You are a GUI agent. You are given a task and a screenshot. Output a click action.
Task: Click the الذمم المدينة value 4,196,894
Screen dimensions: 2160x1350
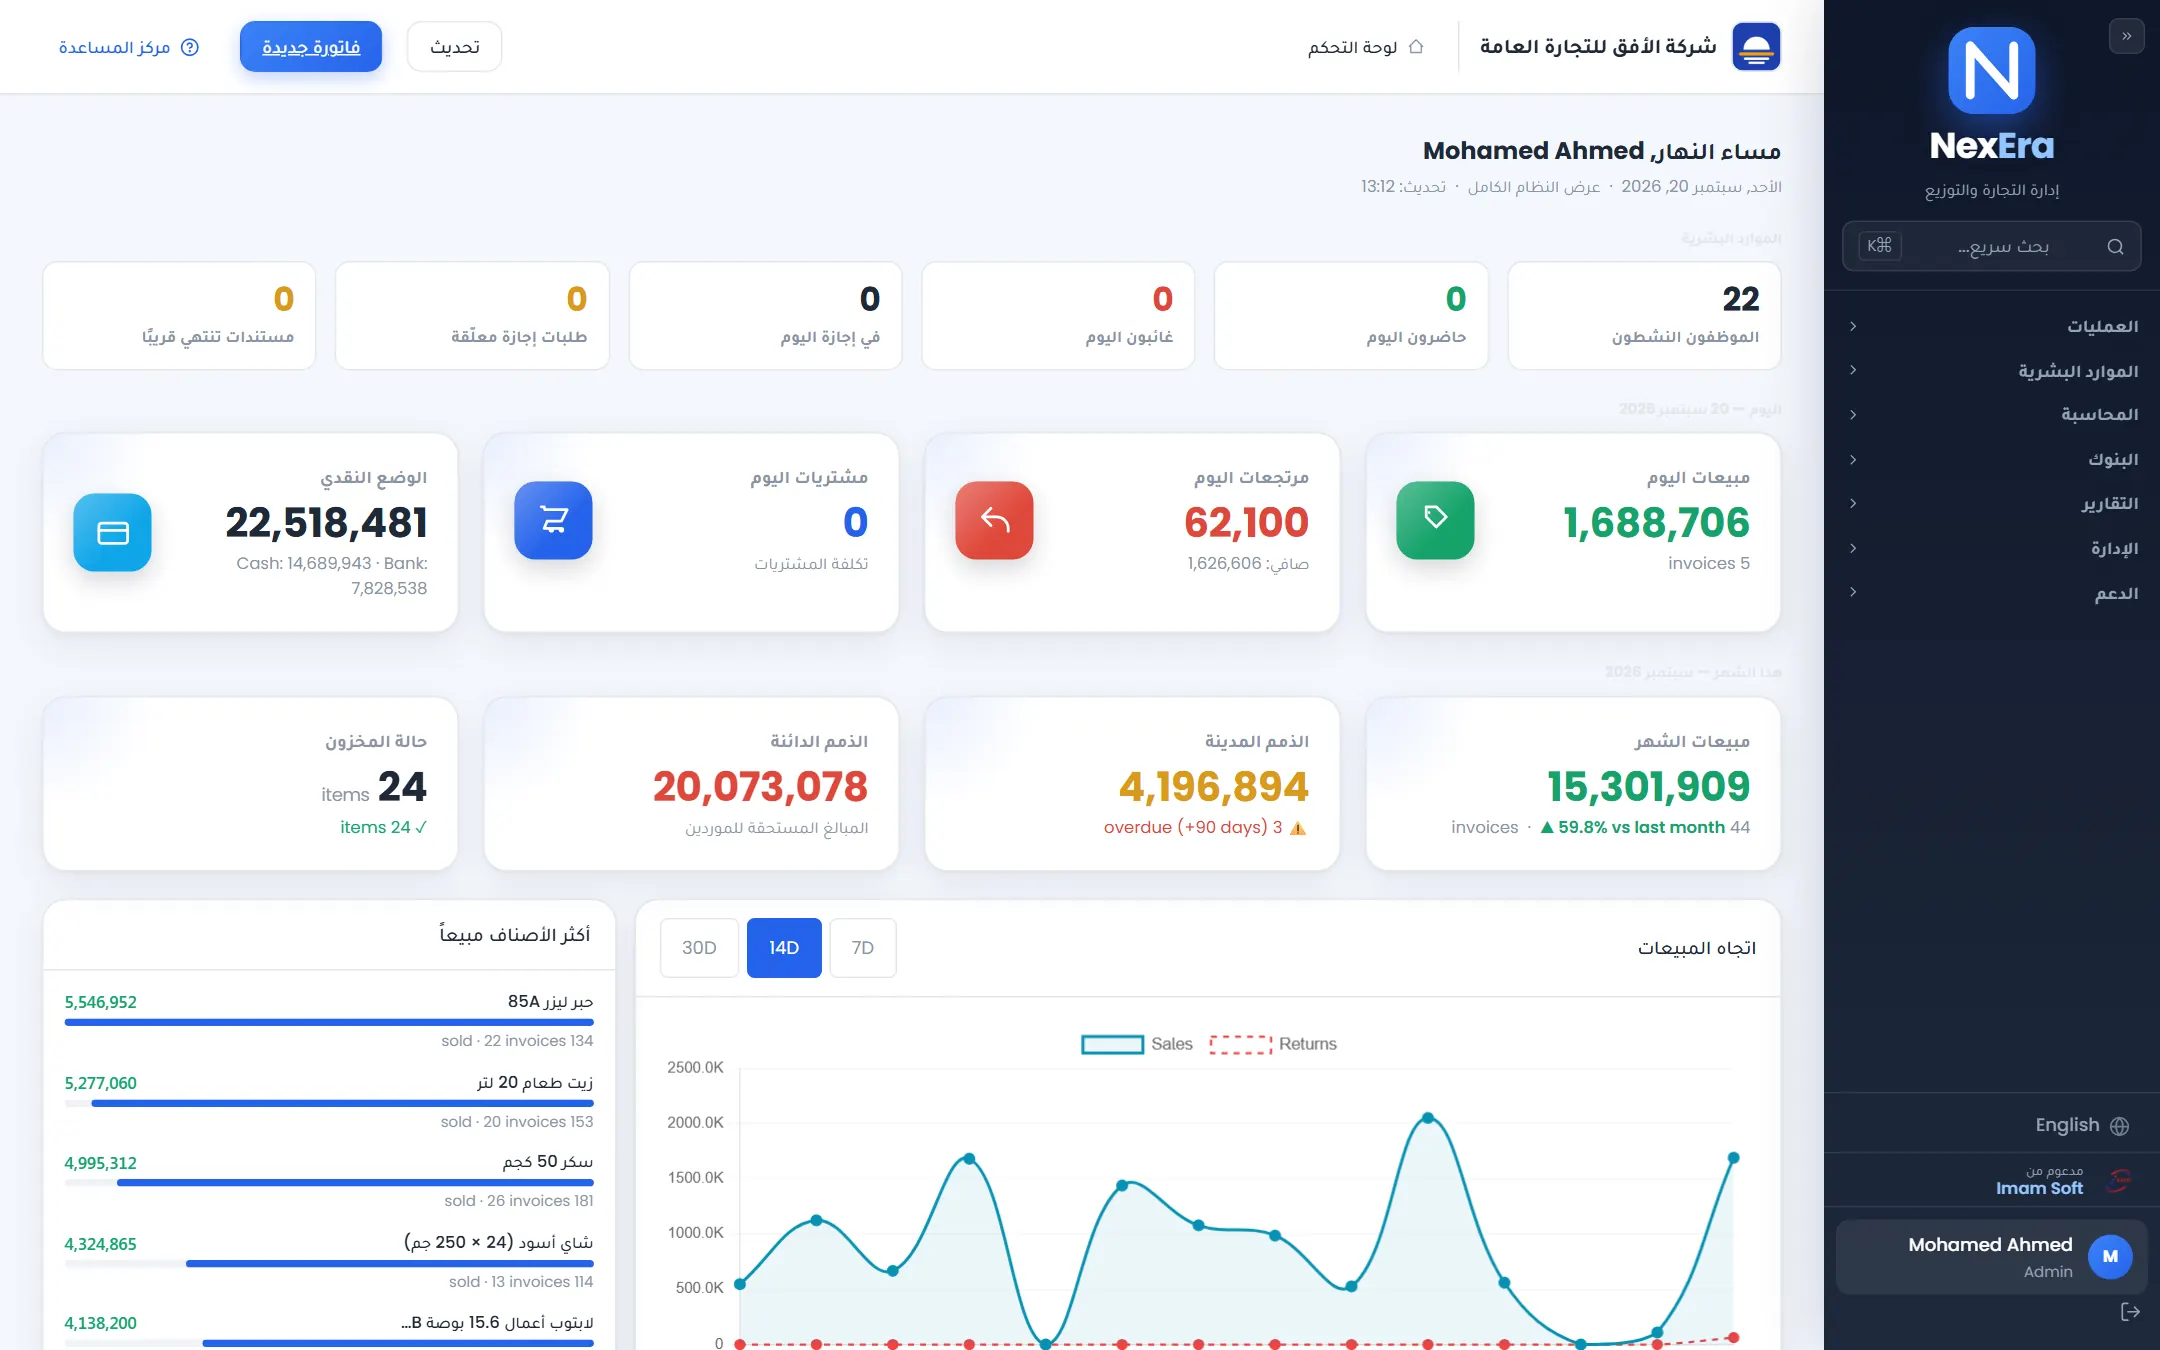click(1213, 787)
